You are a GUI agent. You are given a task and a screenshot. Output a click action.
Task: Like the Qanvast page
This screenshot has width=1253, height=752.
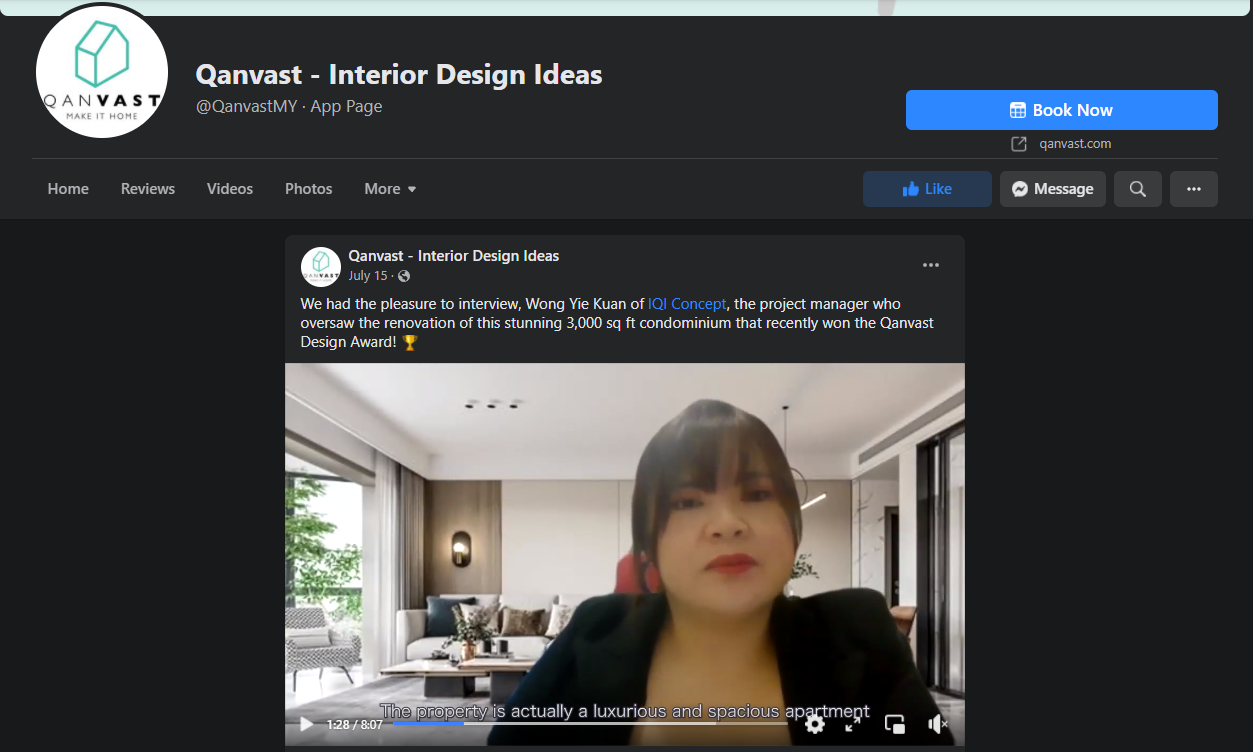pos(927,189)
